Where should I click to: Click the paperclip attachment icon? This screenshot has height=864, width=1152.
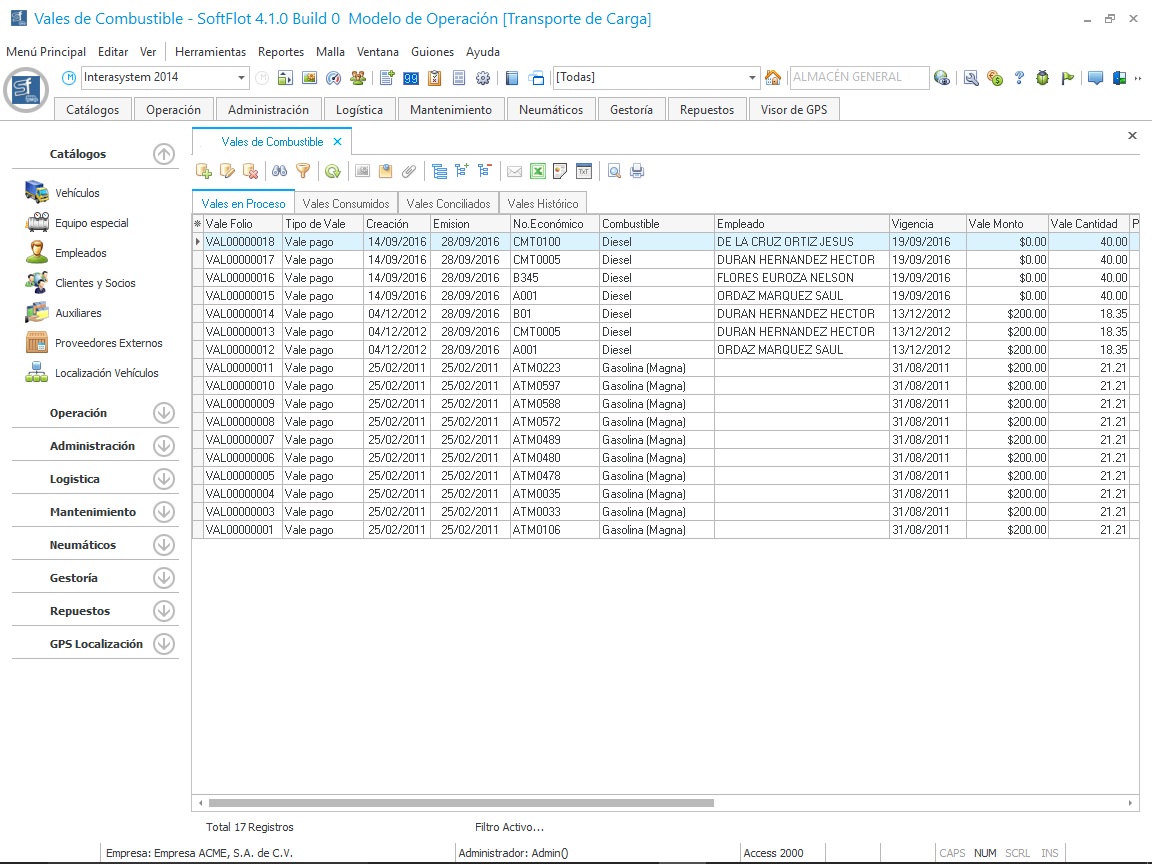point(408,171)
